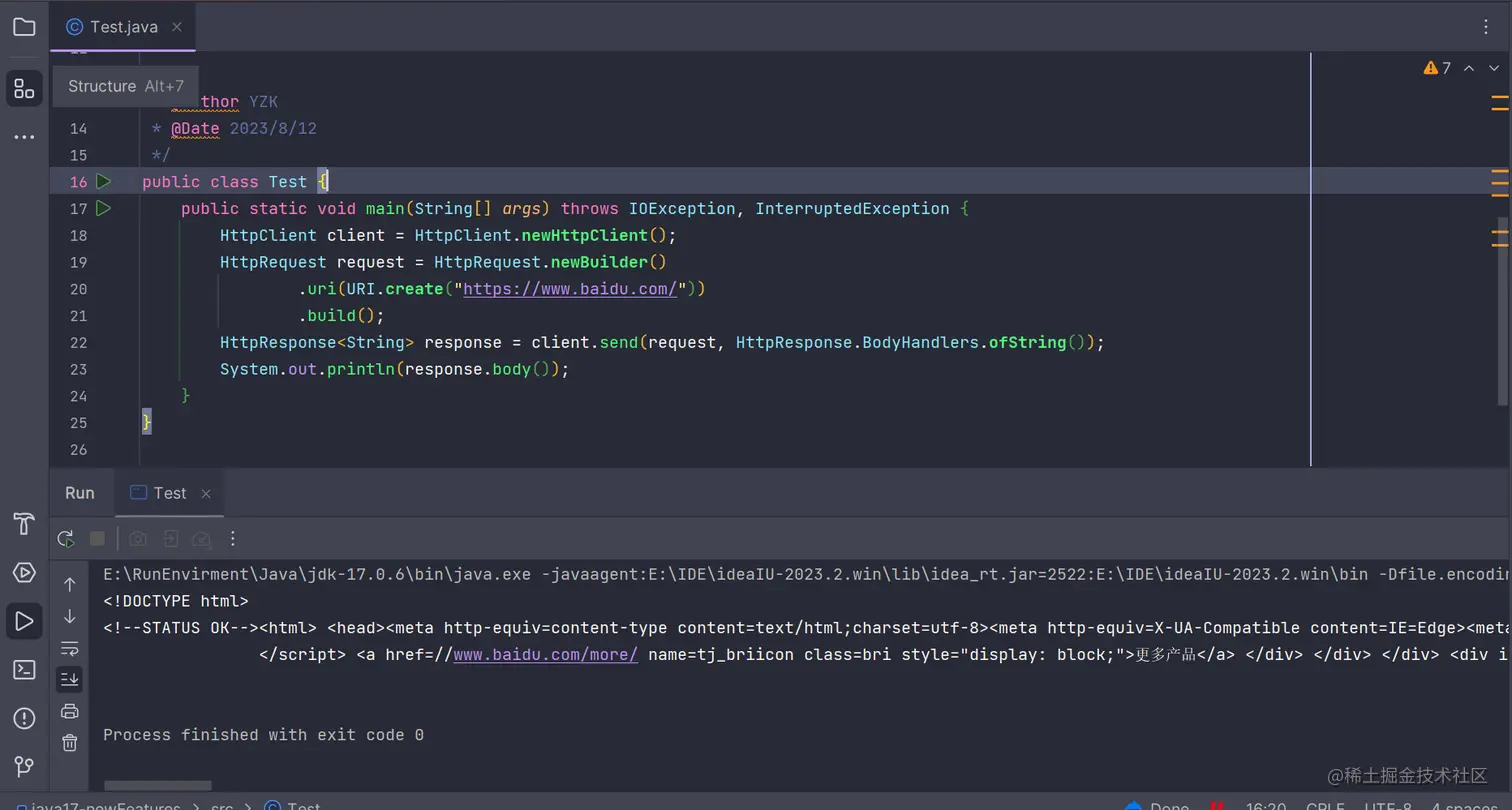Open the Problems tool window
This screenshot has width=1512, height=810.
[24, 718]
